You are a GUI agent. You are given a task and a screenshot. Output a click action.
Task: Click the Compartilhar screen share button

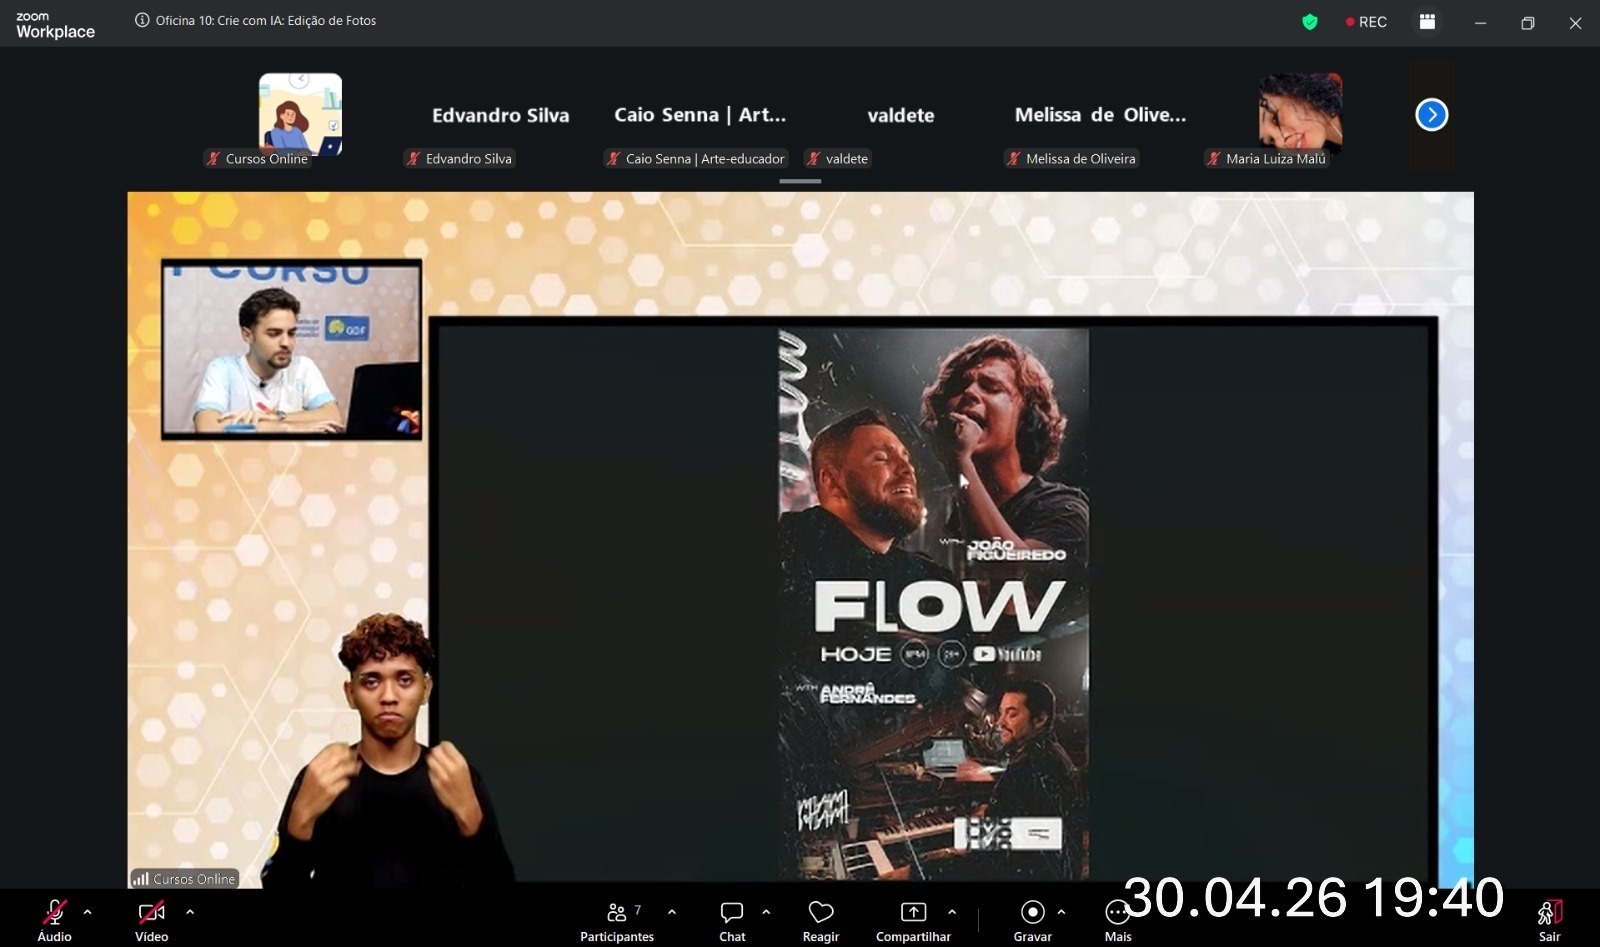tap(913, 920)
